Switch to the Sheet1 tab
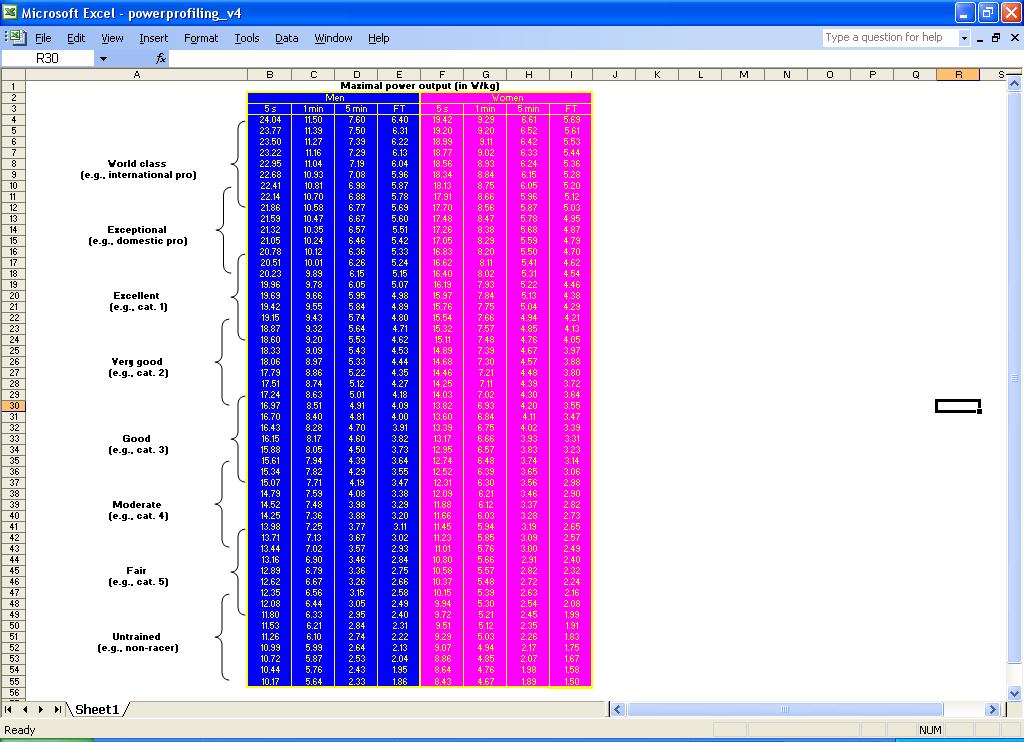The width and height of the screenshot is (1024, 742). [97, 709]
